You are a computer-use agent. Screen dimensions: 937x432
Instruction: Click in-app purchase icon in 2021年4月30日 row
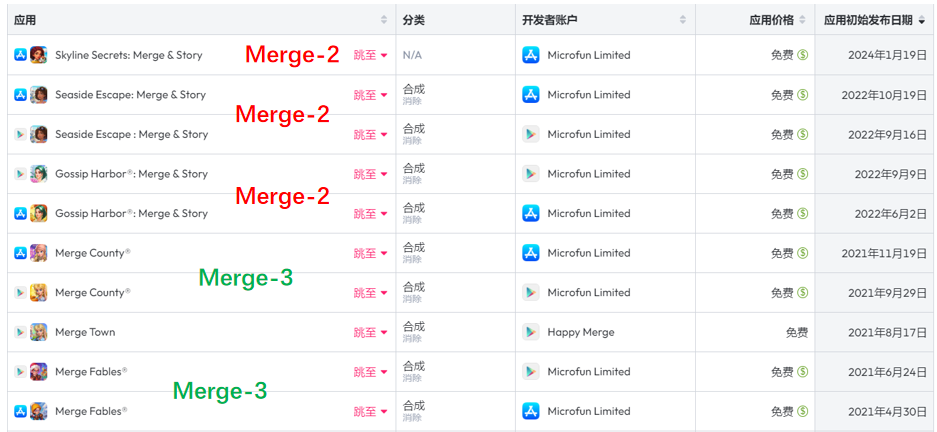coord(803,411)
